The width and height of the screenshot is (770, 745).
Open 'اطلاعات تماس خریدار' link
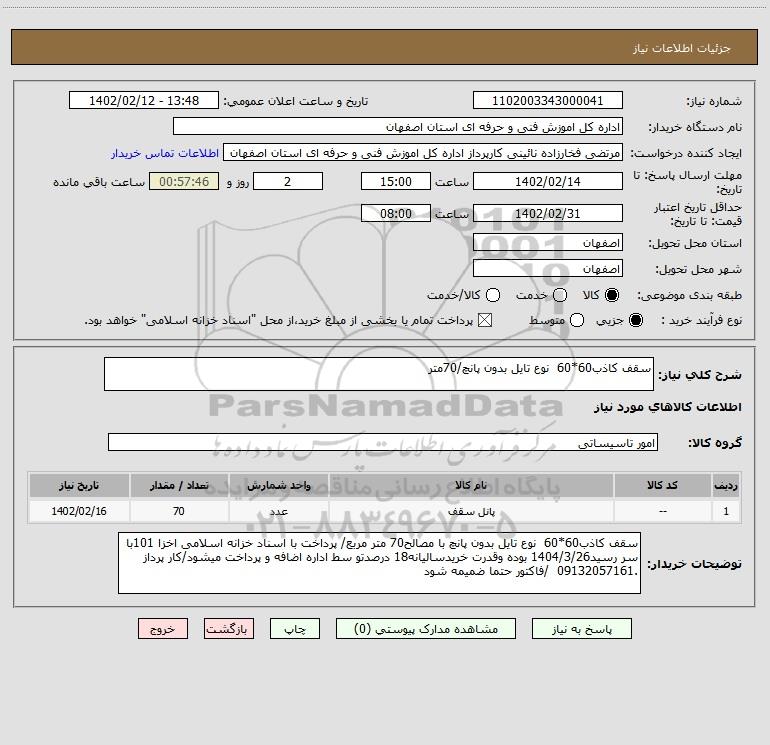(x=165, y=153)
